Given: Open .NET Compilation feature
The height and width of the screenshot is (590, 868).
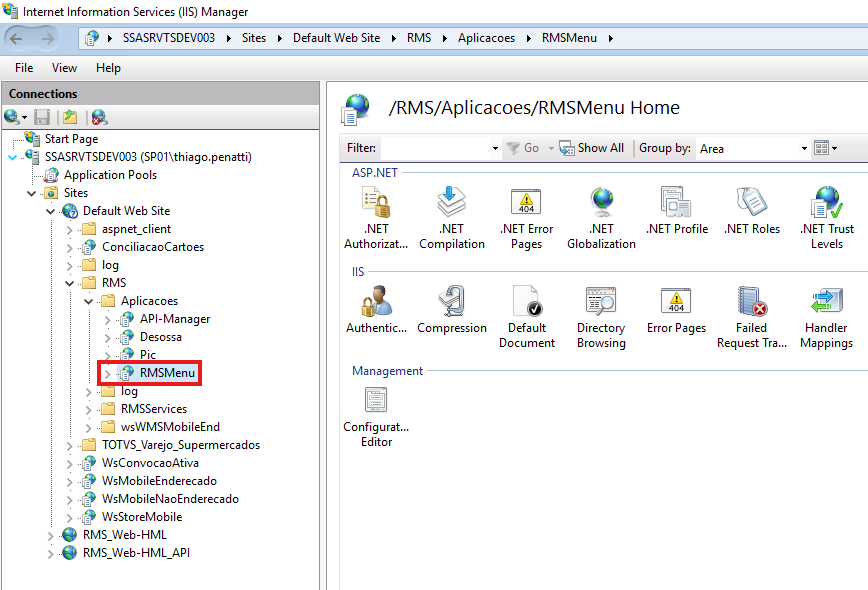Looking at the screenshot, I should point(452,218).
